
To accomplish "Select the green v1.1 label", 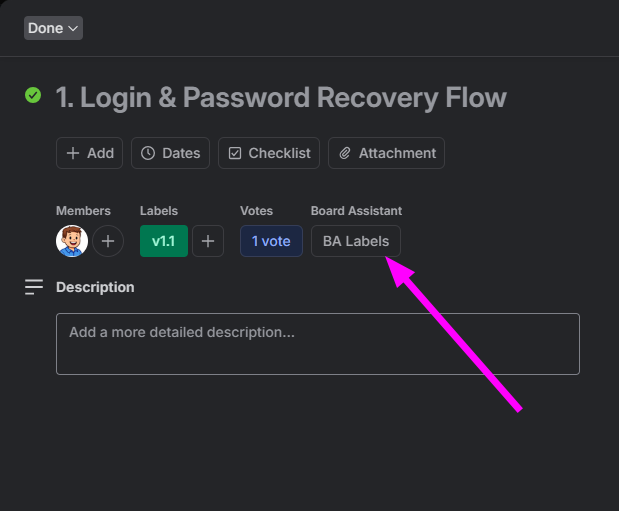I will coord(164,241).
